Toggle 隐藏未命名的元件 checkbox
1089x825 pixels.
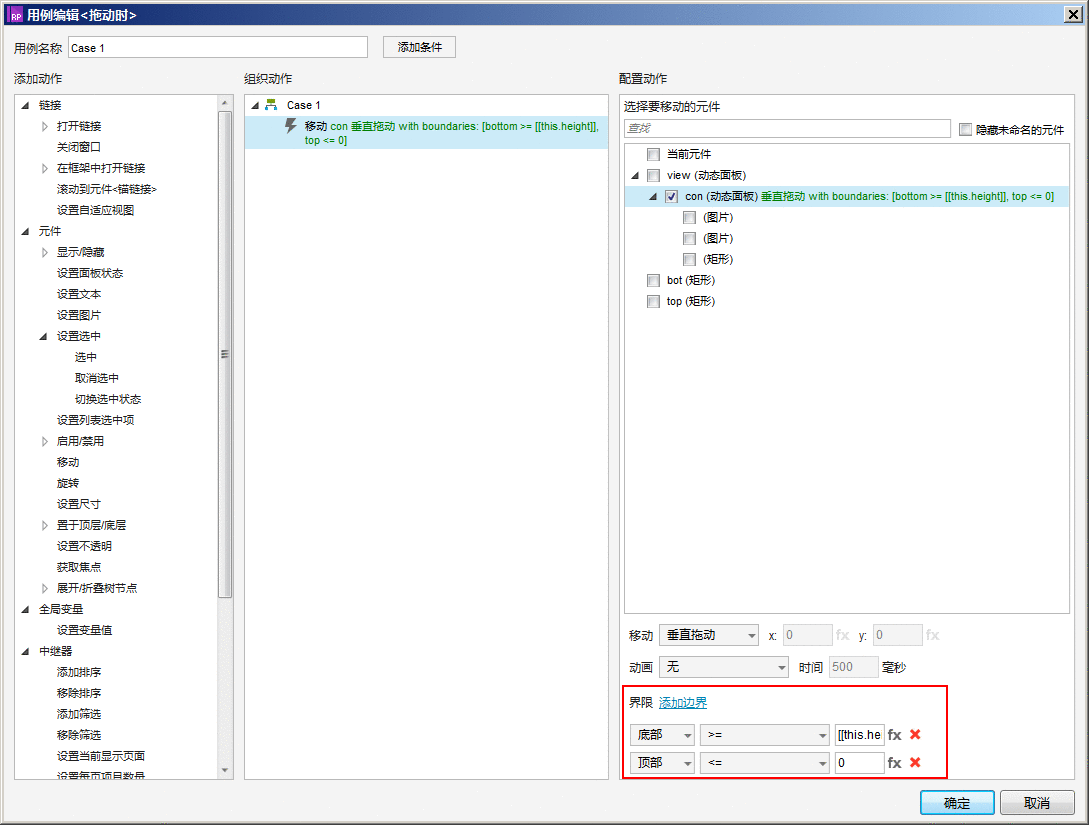pos(965,129)
